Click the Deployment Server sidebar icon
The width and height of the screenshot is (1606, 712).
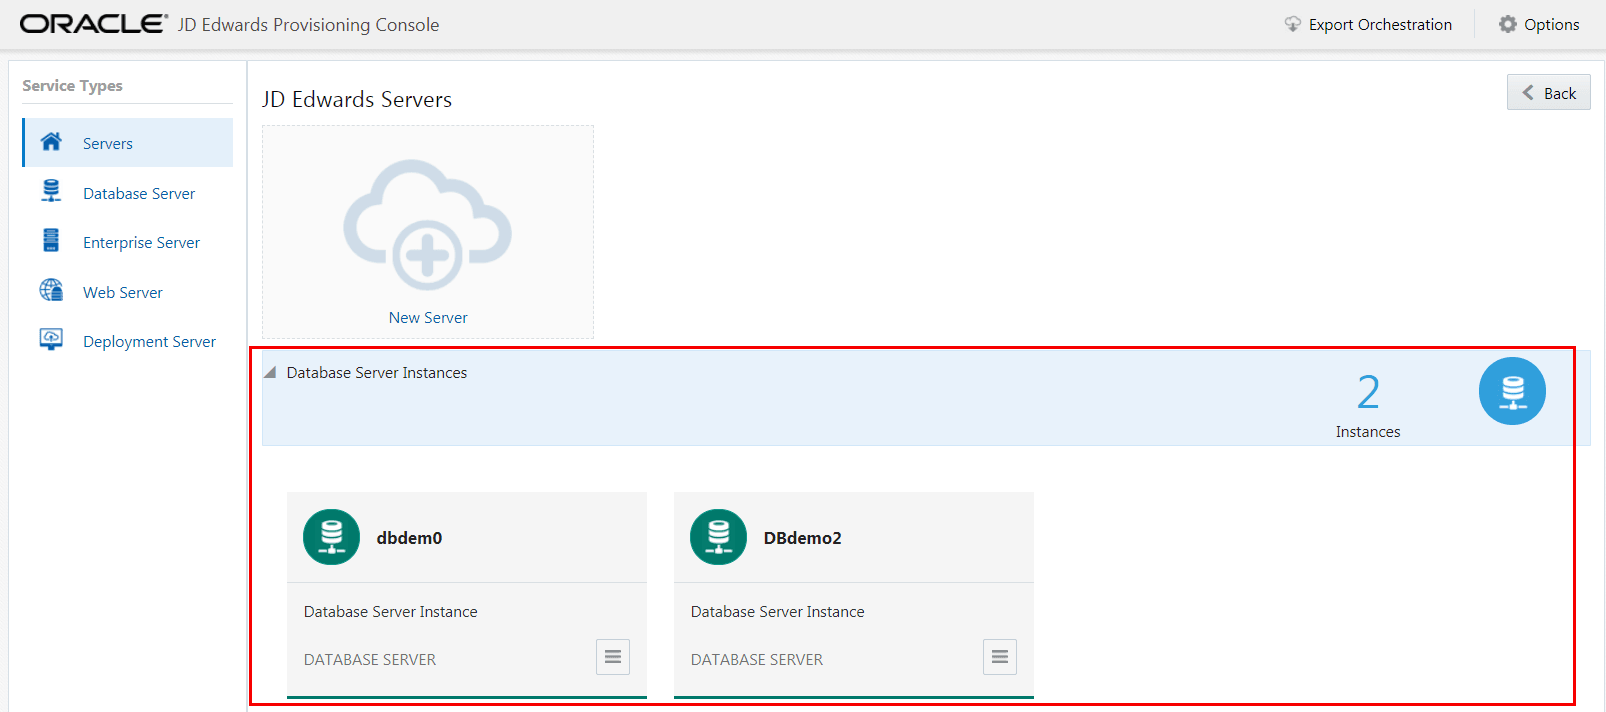point(51,339)
